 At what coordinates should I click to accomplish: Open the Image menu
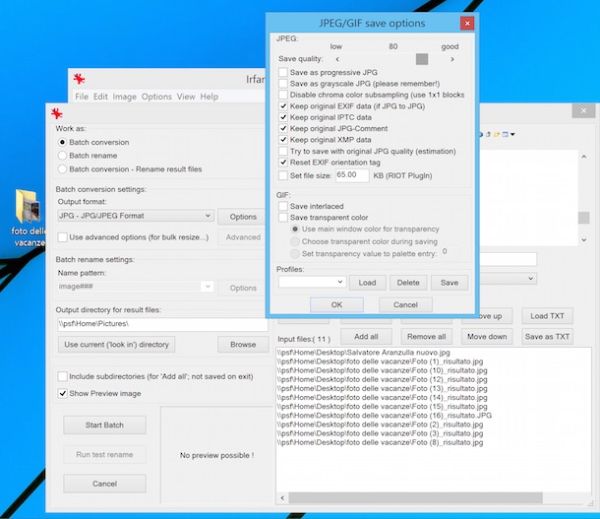coord(124,97)
